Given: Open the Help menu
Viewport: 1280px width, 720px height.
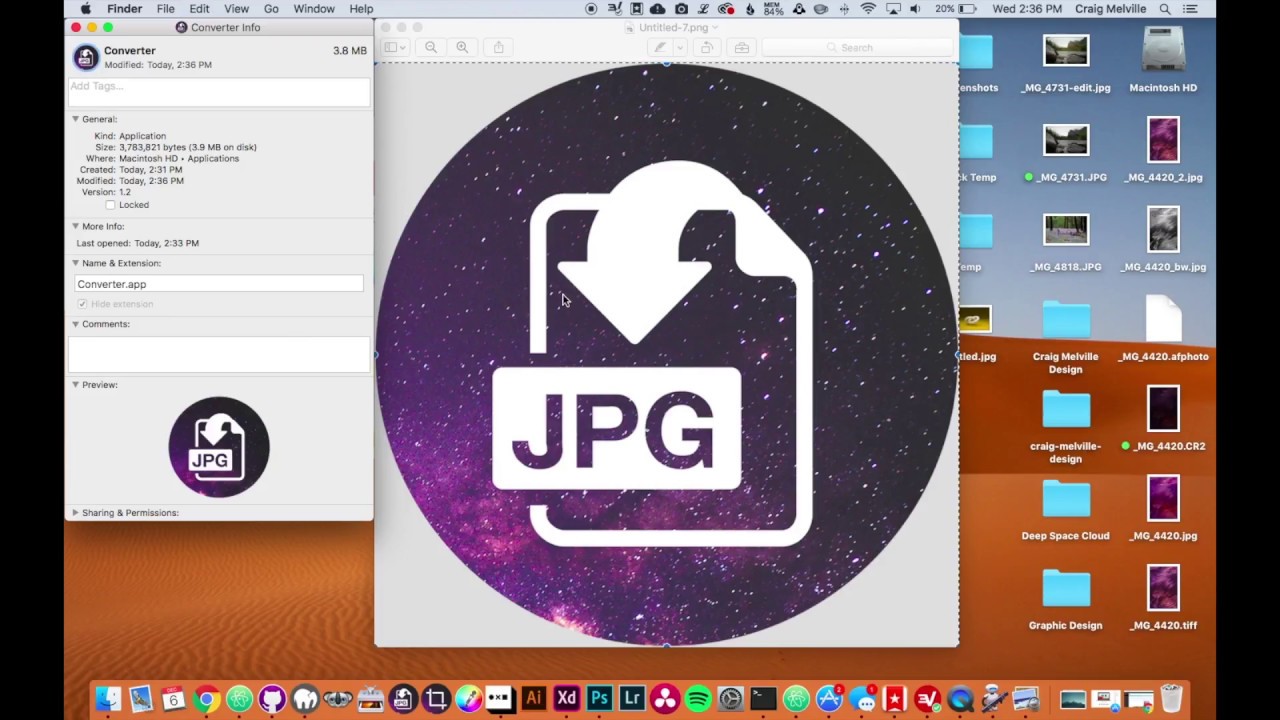Looking at the screenshot, I should [361, 9].
